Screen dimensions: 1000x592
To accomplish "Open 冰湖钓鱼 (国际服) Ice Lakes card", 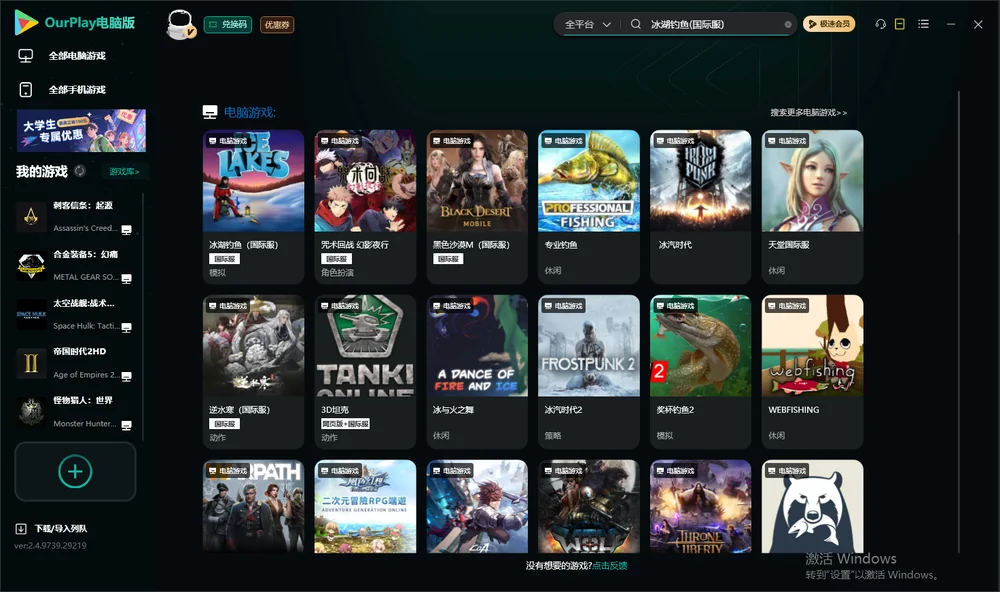I will point(253,207).
